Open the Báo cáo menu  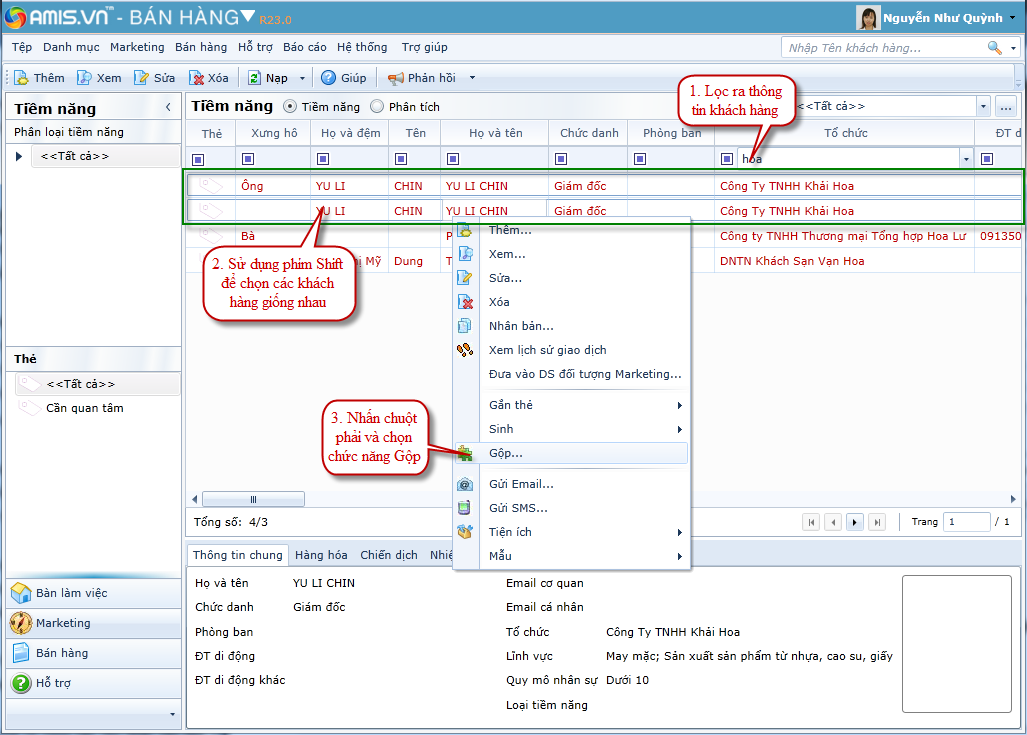pos(305,47)
